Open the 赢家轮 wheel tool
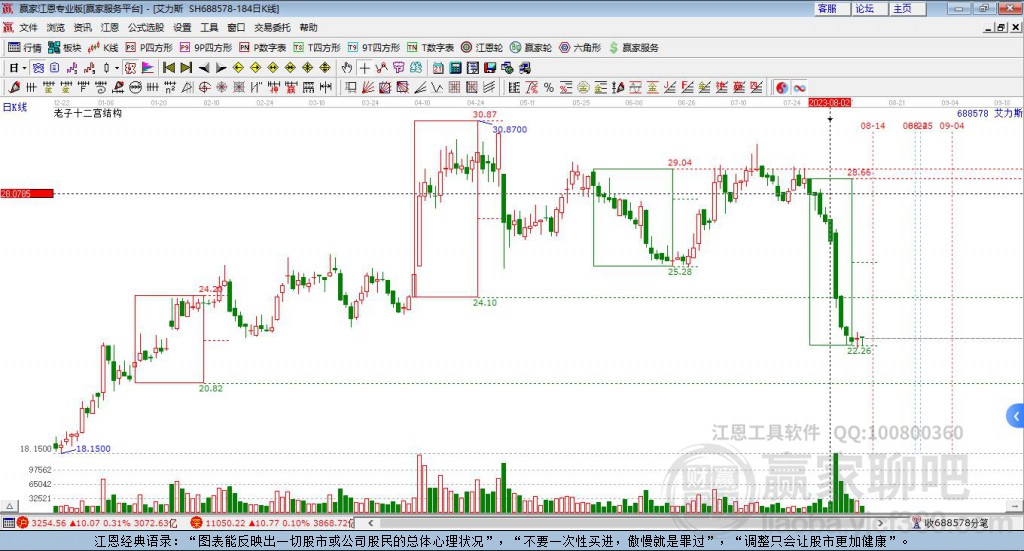Image resolution: width=1024 pixels, height=551 pixels. point(531,48)
